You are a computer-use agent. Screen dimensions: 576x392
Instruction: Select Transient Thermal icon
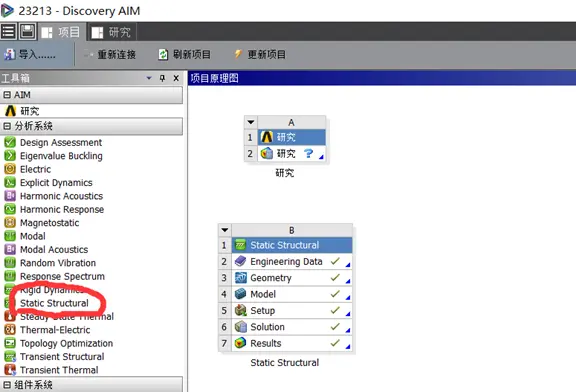pyautogui.click(x=10, y=370)
